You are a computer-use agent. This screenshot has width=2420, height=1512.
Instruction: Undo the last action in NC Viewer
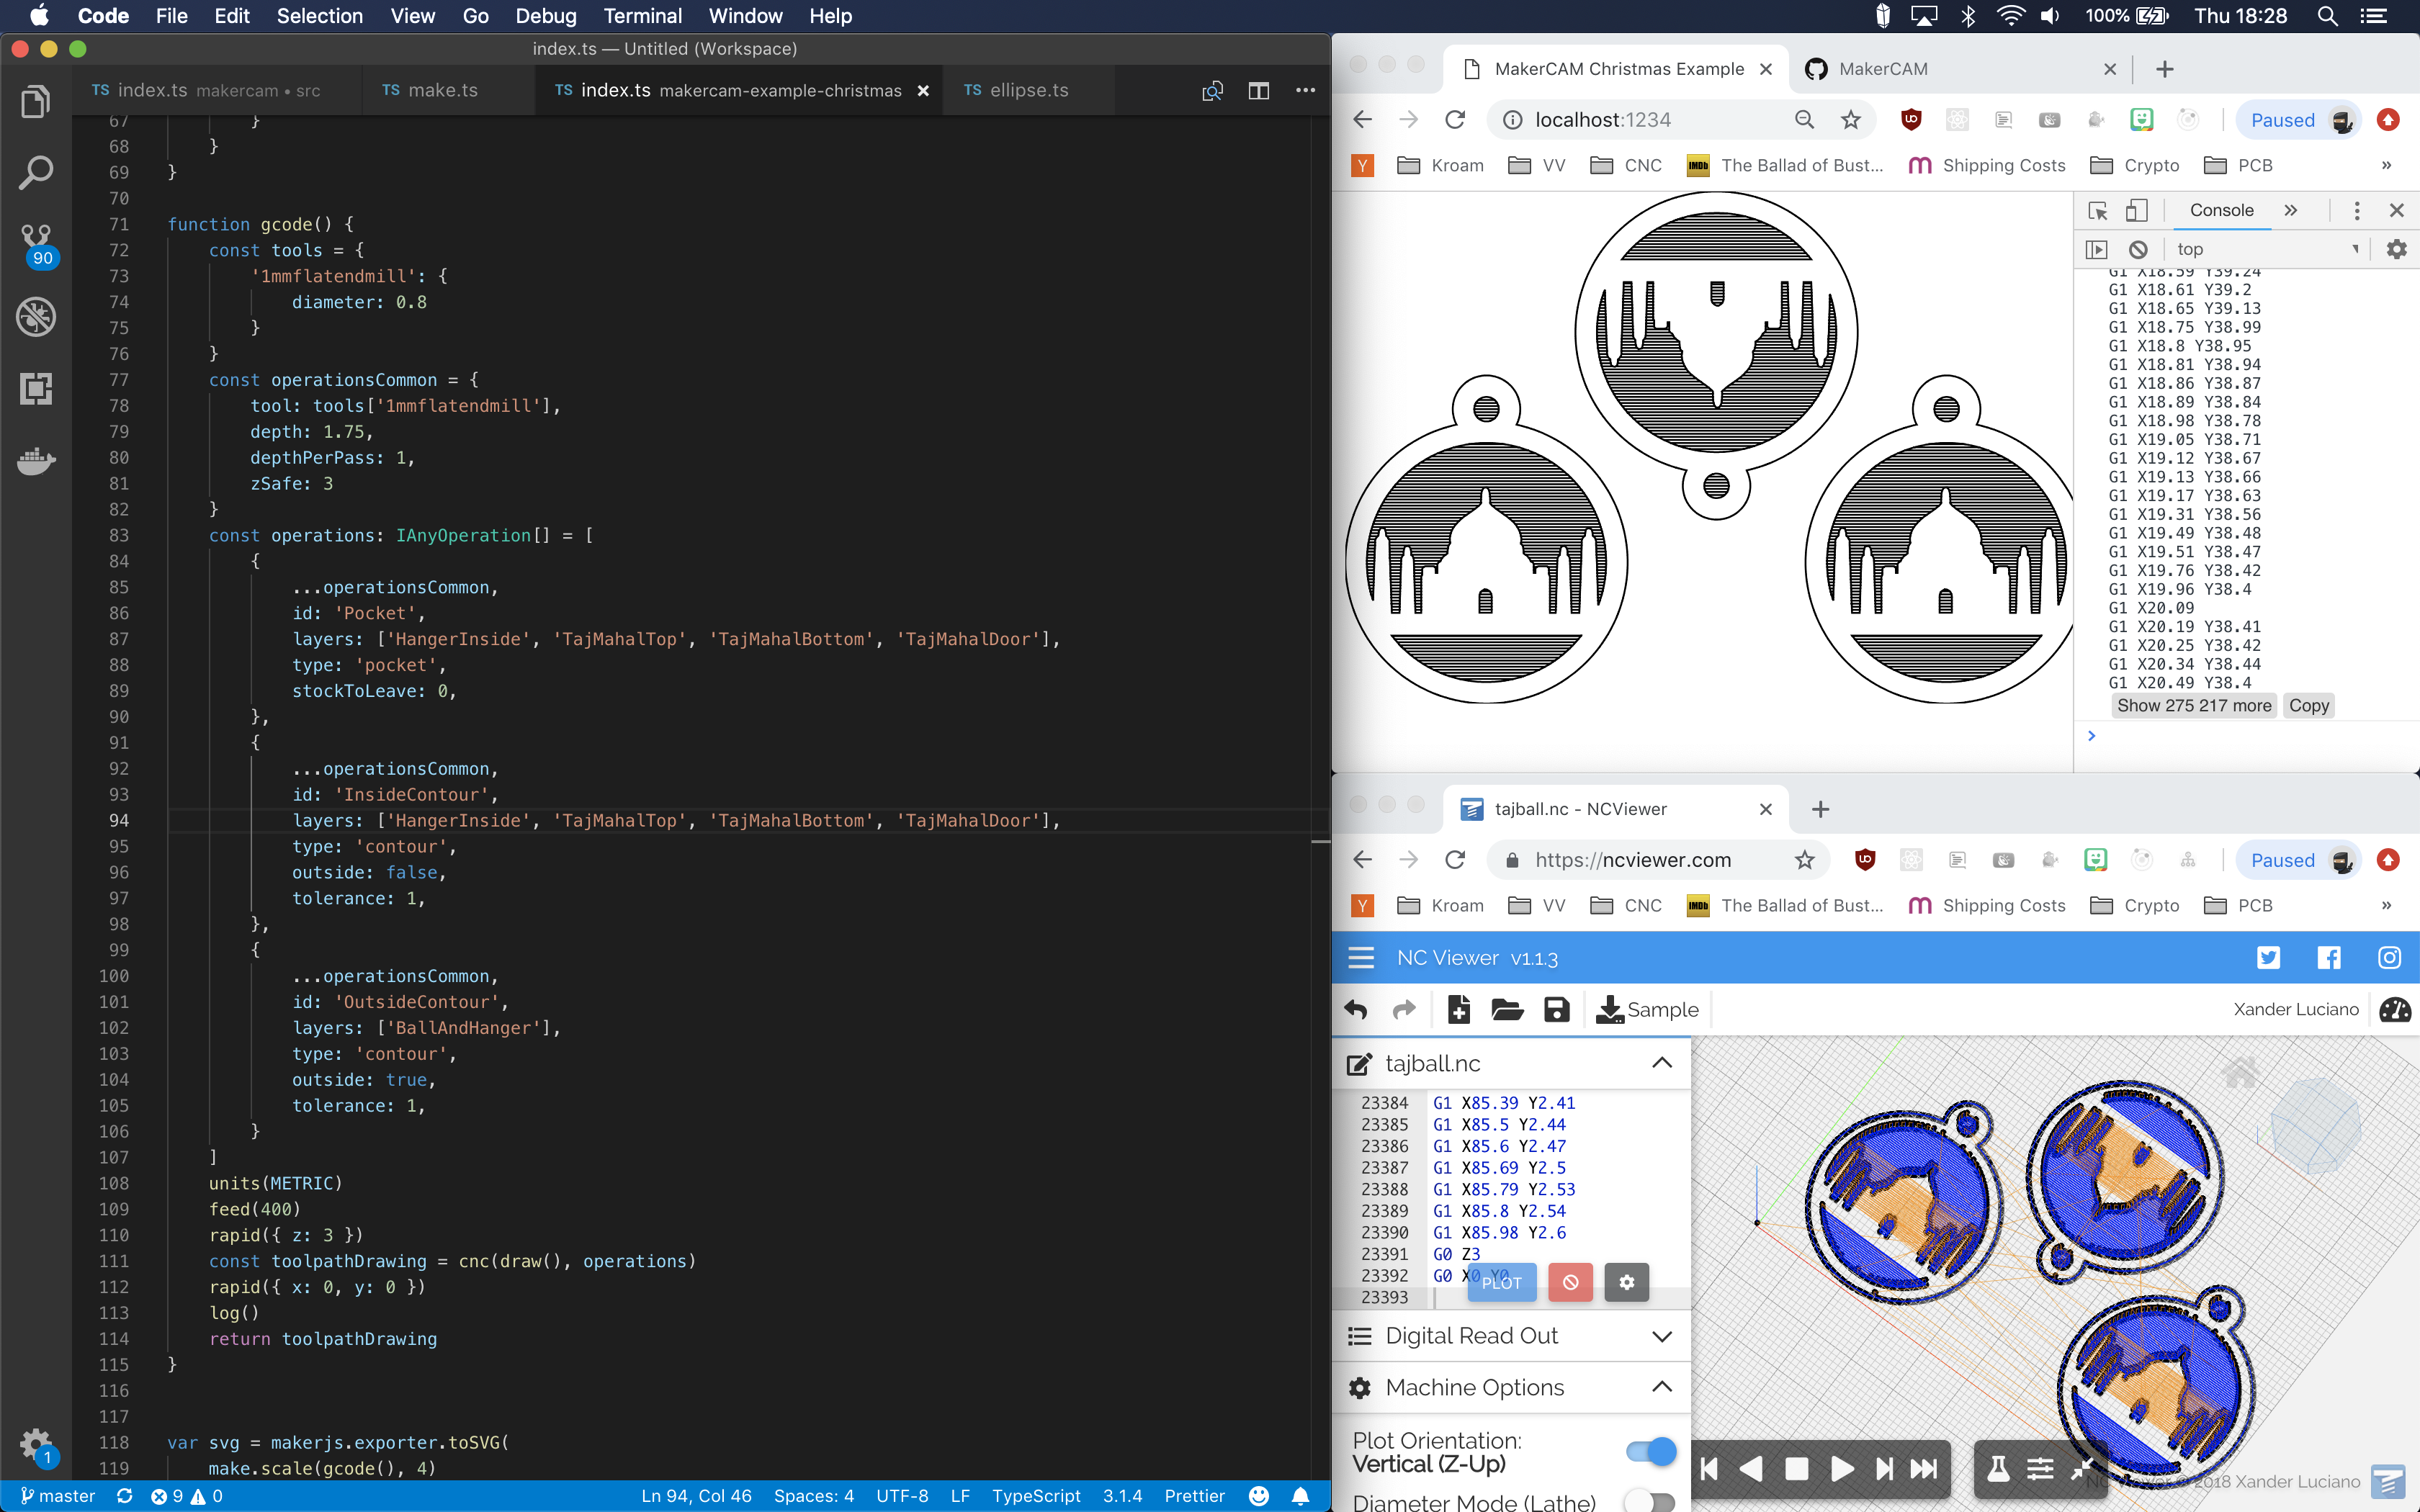coord(1356,1010)
